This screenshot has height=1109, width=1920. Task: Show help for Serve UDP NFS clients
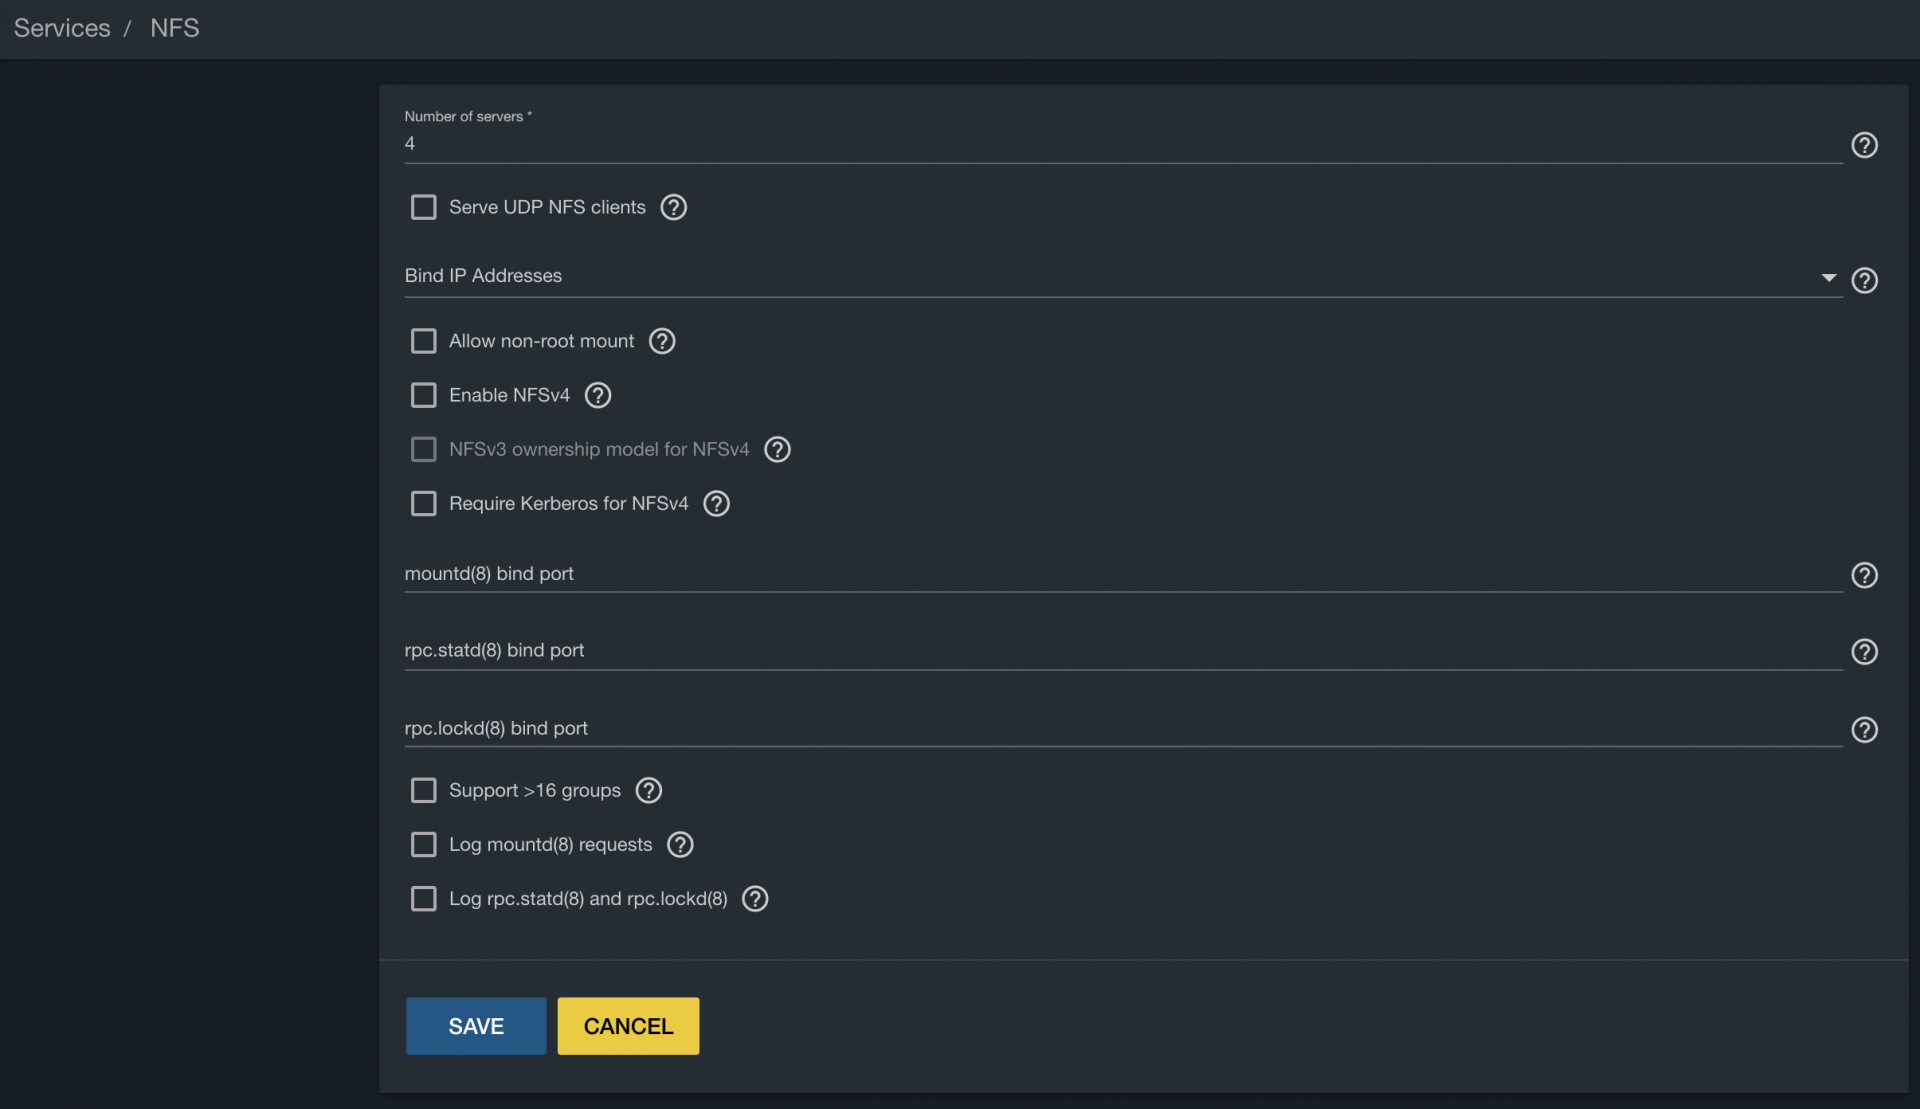tap(674, 207)
